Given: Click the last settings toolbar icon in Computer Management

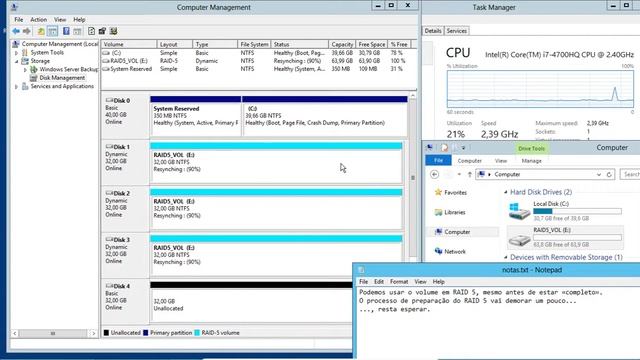Looking at the screenshot, I should (x=113, y=31).
